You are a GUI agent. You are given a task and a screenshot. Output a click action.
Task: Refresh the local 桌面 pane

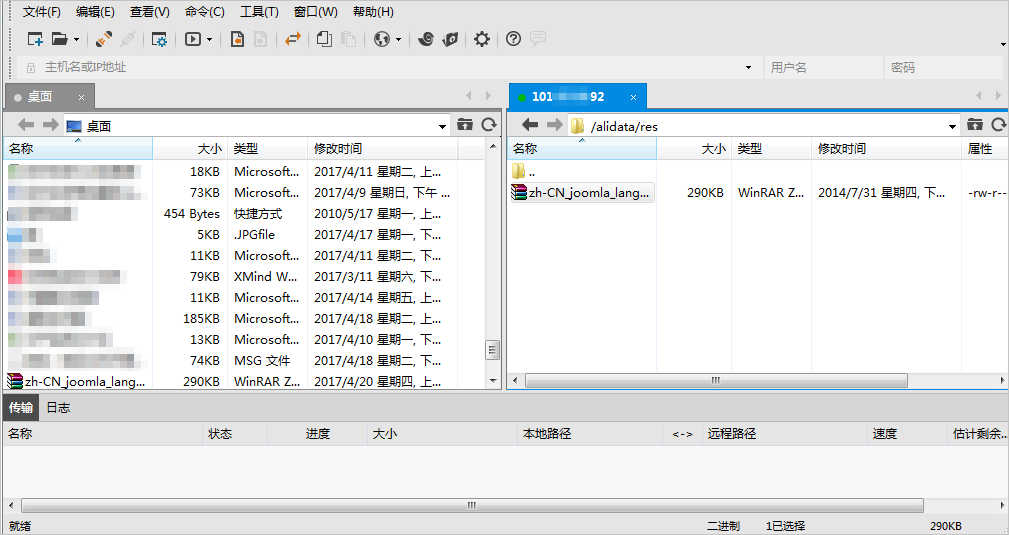point(489,125)
